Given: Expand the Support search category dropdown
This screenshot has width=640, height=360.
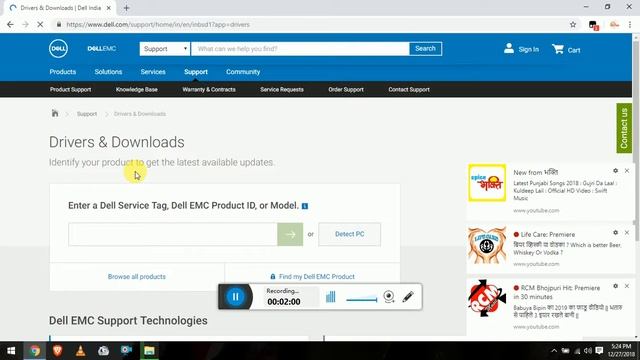Looking at the screenshot, I should coord(164,49).
